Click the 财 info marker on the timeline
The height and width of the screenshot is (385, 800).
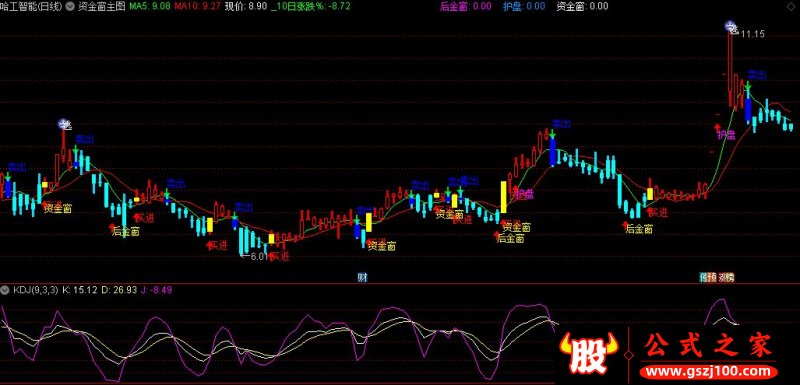coord(362,278)
